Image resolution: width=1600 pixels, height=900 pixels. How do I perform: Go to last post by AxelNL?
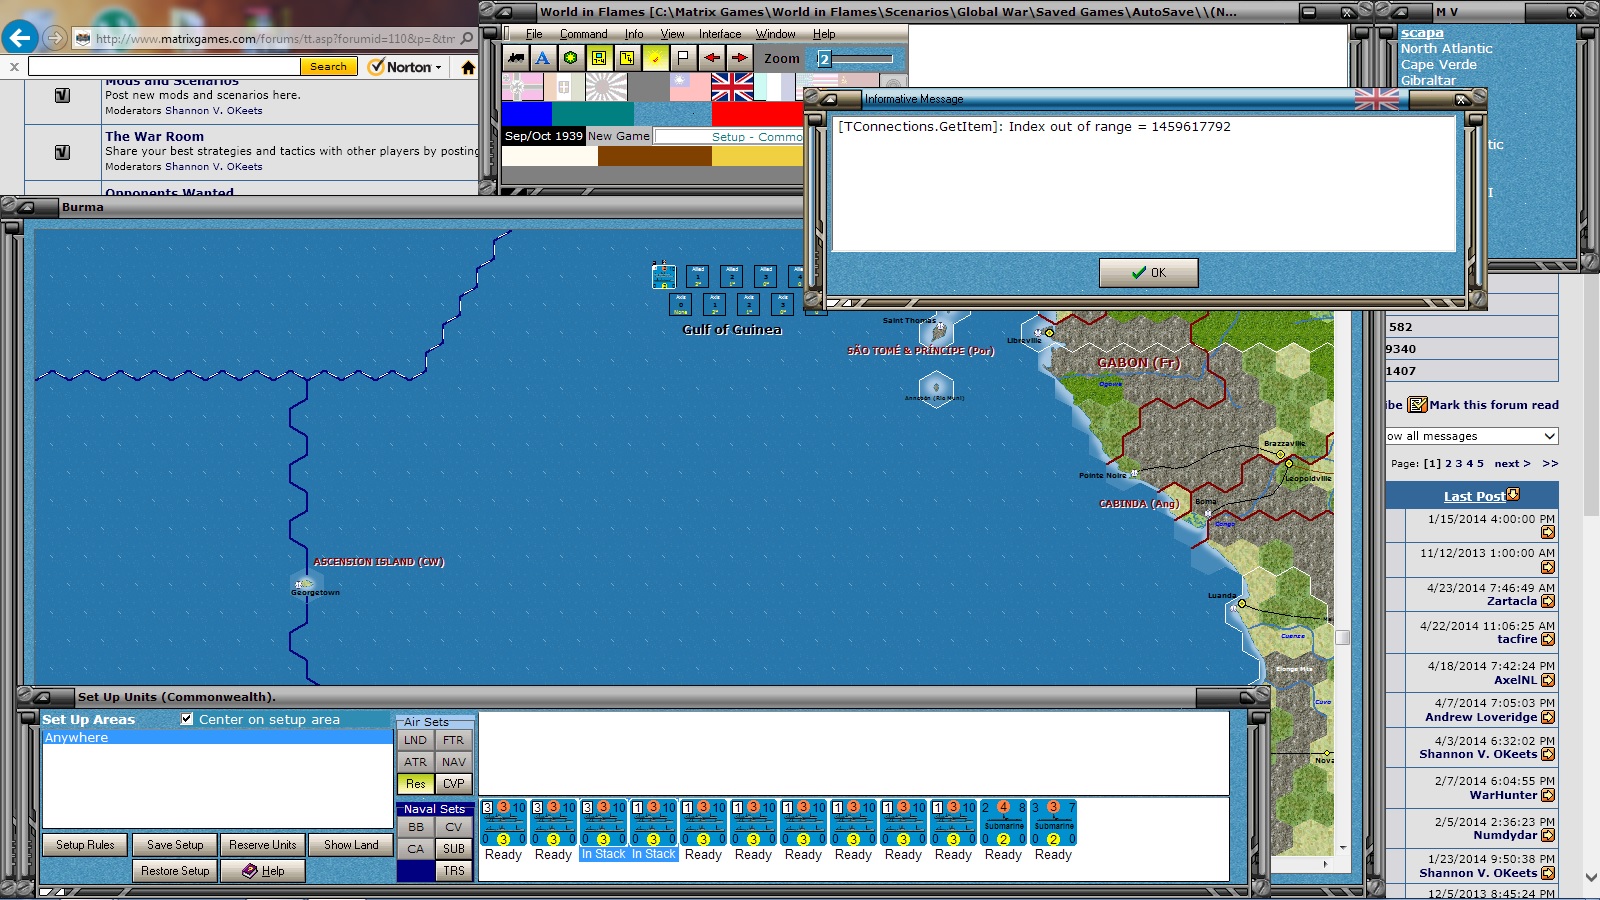[x=1548, y=681]
